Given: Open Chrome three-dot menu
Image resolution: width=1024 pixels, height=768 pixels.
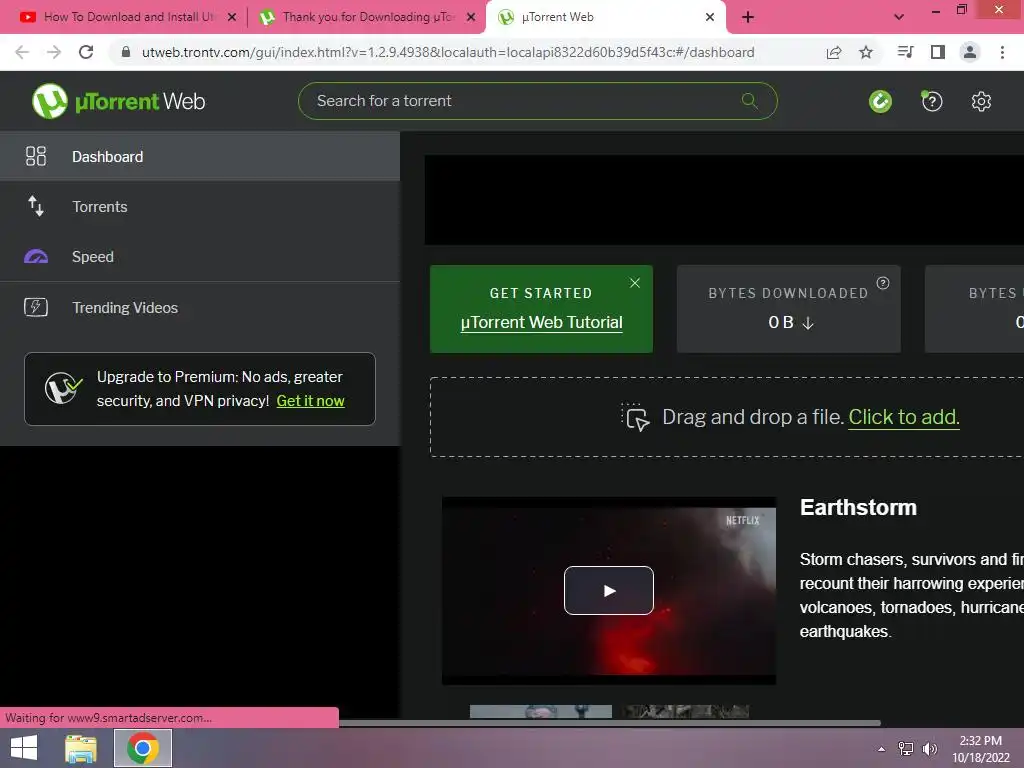Looking at the screenshot, I should (x=1002, y=52).
